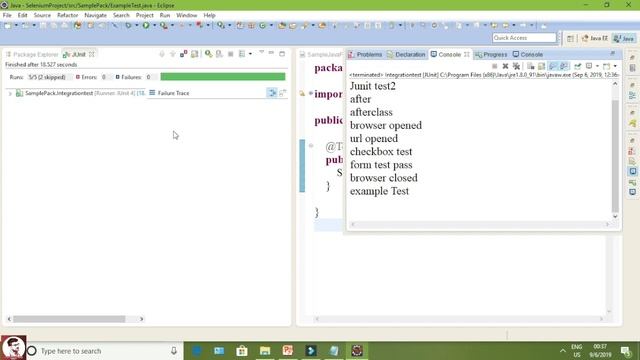Open the Debug dropdown arrow
The width and height of the screenshot is (640, 360).
[136, 25]
